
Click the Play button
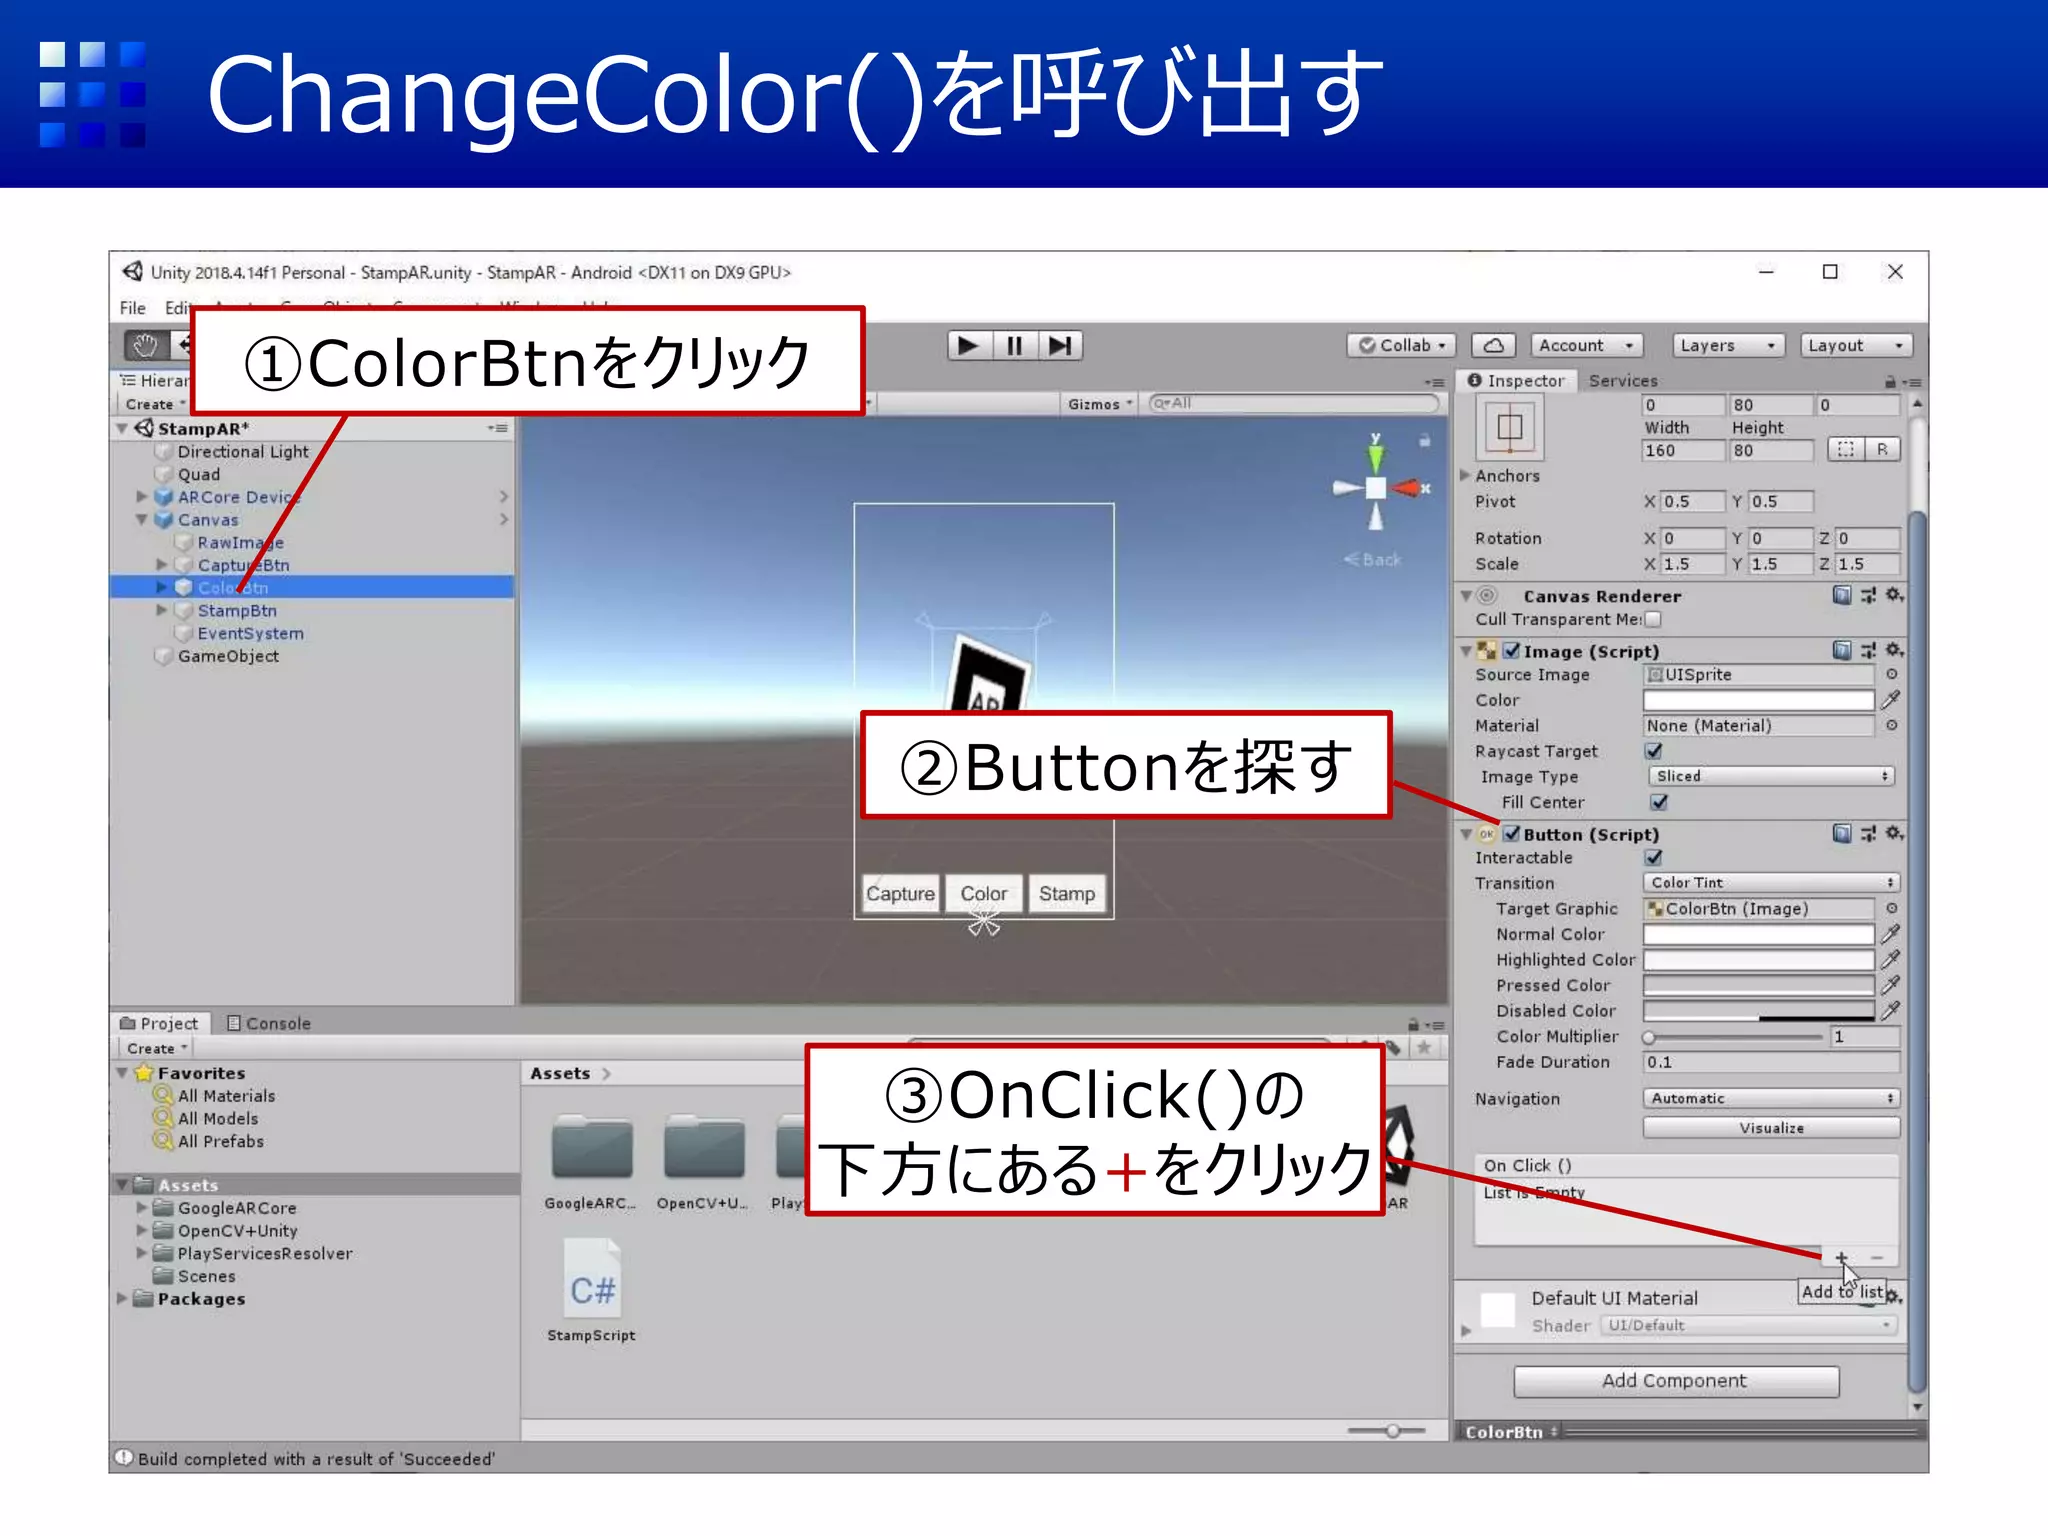coord(968,346)
